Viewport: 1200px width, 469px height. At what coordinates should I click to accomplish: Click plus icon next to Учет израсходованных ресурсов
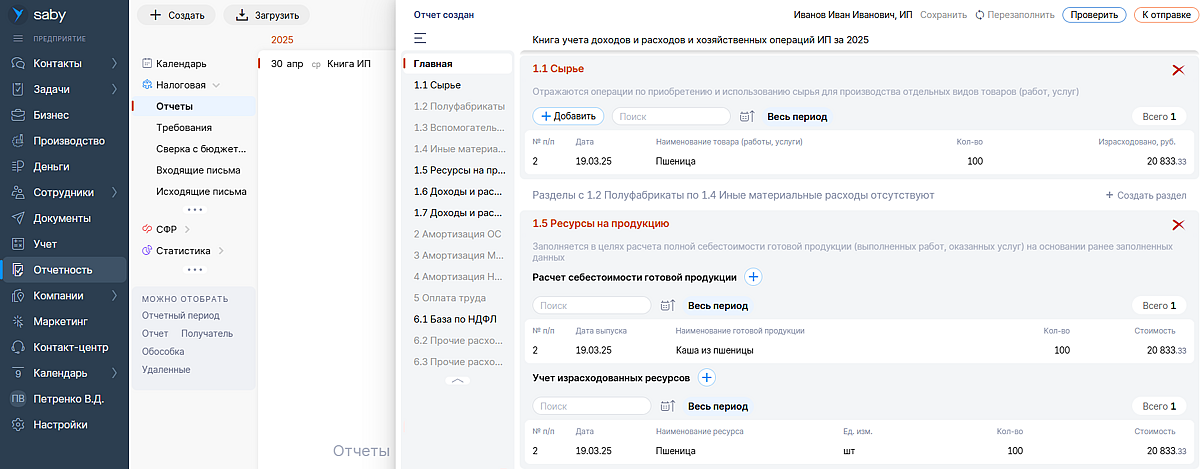707,378
